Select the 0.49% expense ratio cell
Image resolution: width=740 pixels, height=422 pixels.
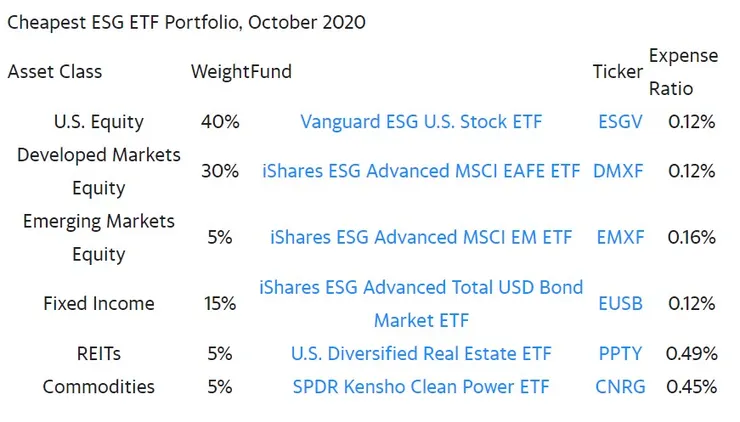(x=692, y=353)
